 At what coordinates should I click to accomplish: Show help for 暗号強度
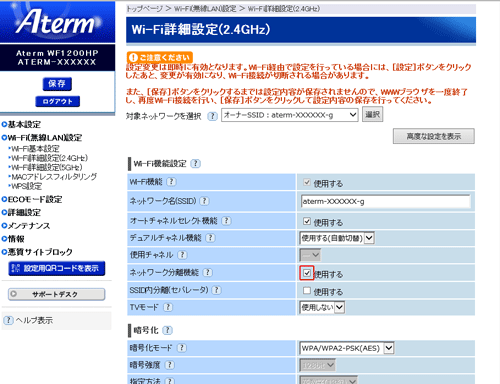point(170,365)
